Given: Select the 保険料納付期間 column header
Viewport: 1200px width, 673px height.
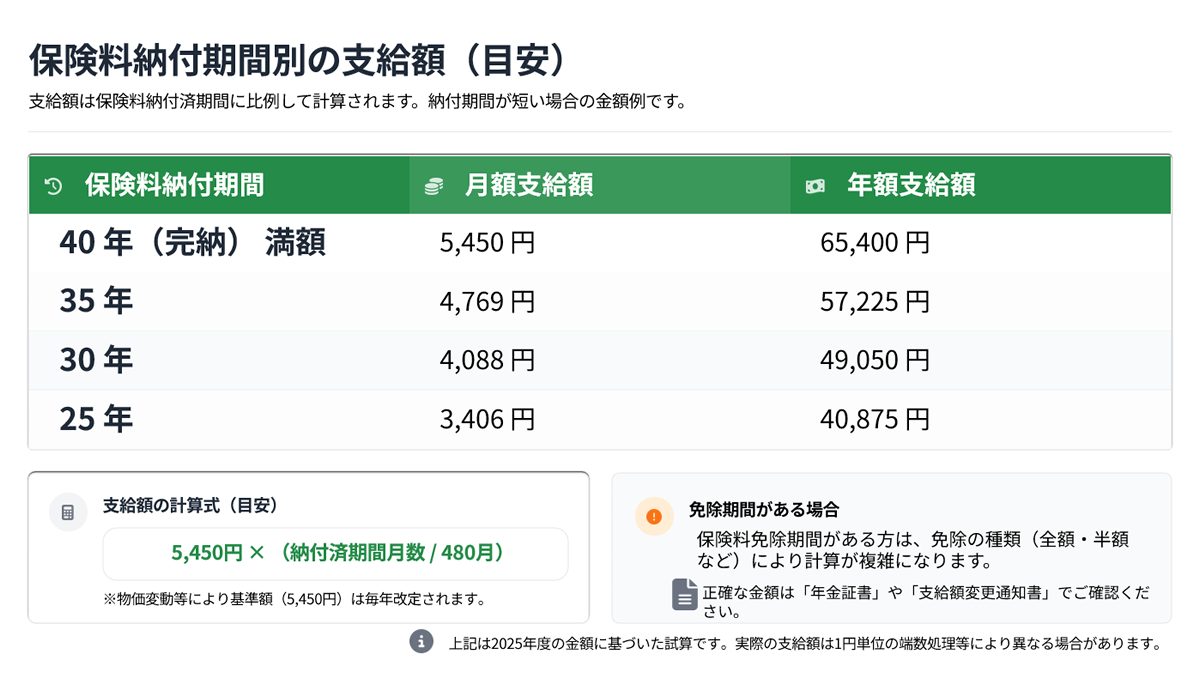Looking at the screenshot, I should click(174, 185).
